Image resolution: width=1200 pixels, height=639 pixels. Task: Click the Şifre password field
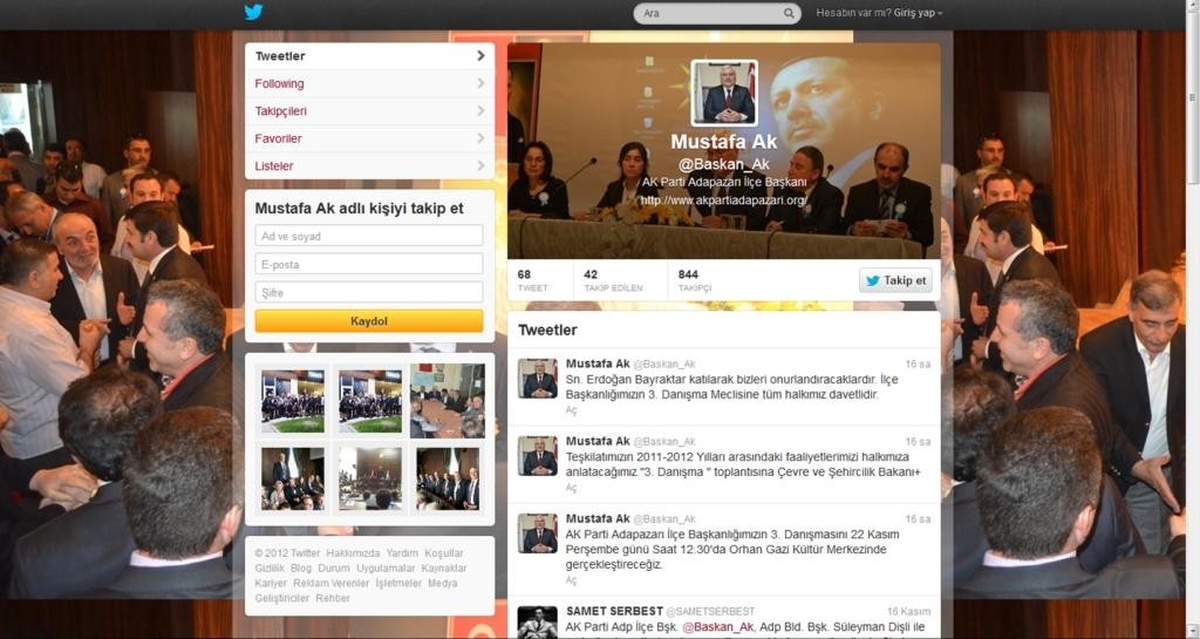point(369,292)
